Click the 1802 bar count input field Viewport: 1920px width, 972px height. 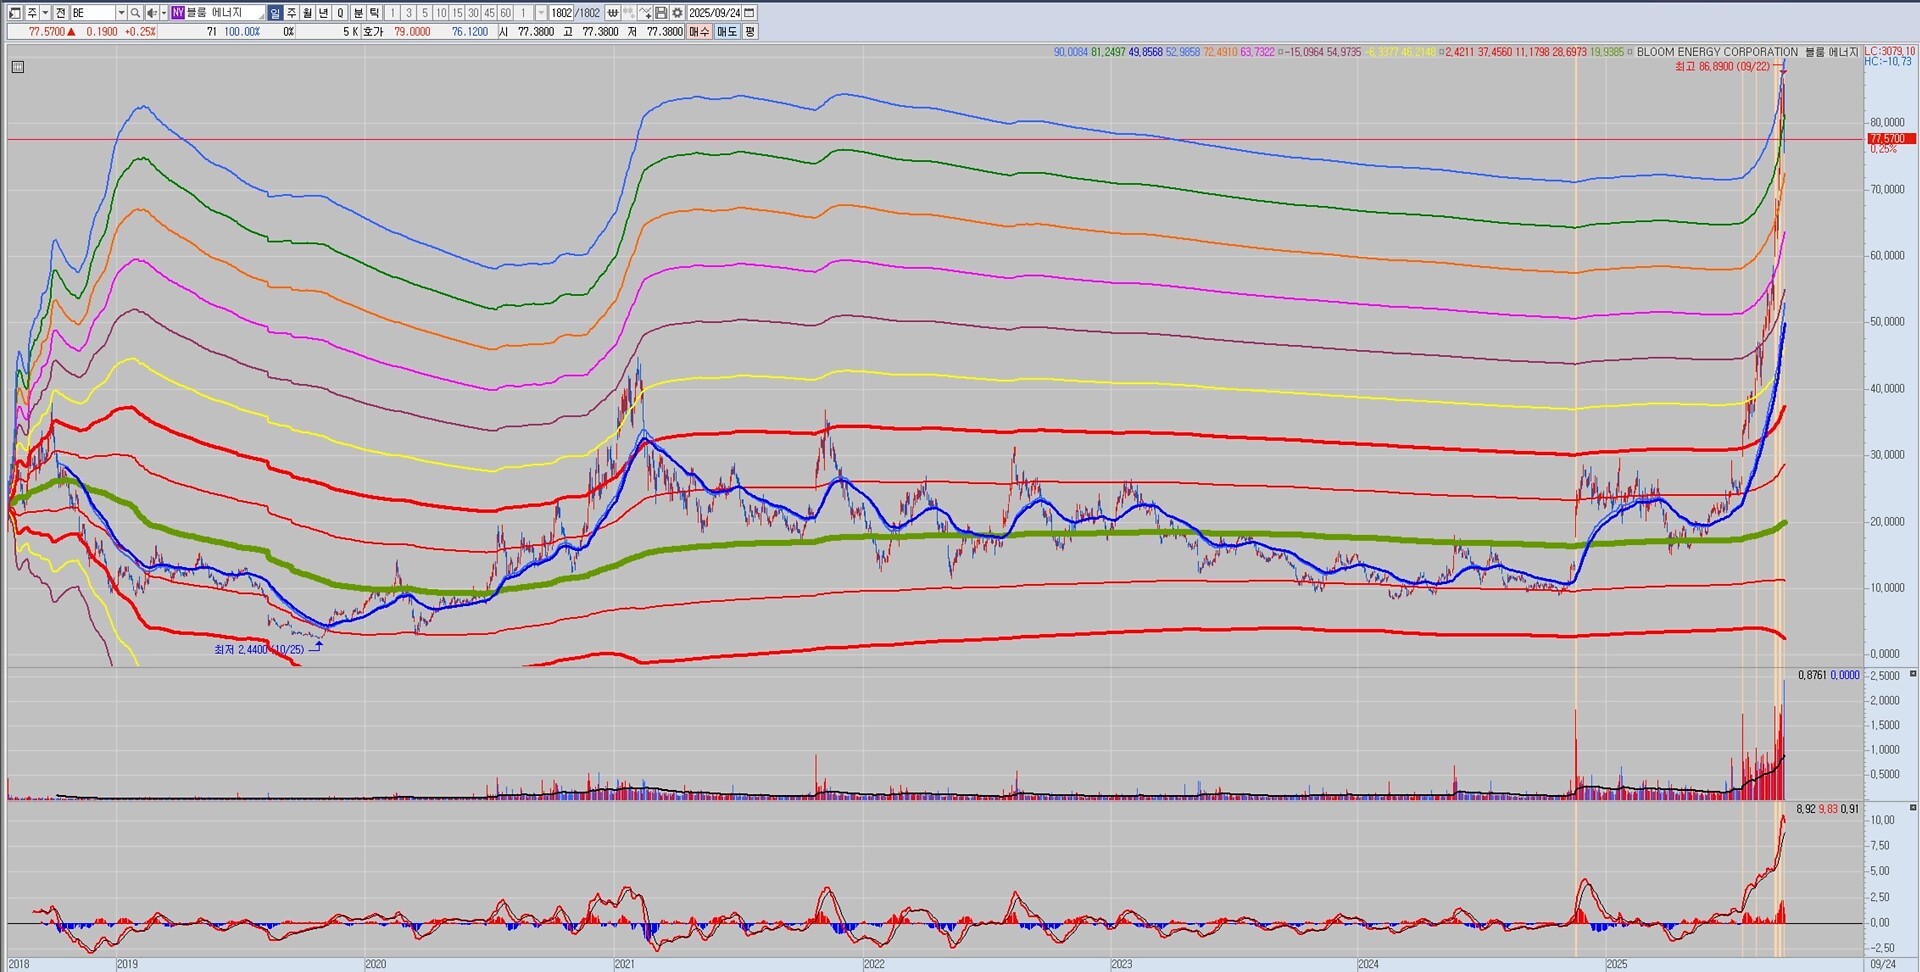pyautogui.click(x=562, y=13)
